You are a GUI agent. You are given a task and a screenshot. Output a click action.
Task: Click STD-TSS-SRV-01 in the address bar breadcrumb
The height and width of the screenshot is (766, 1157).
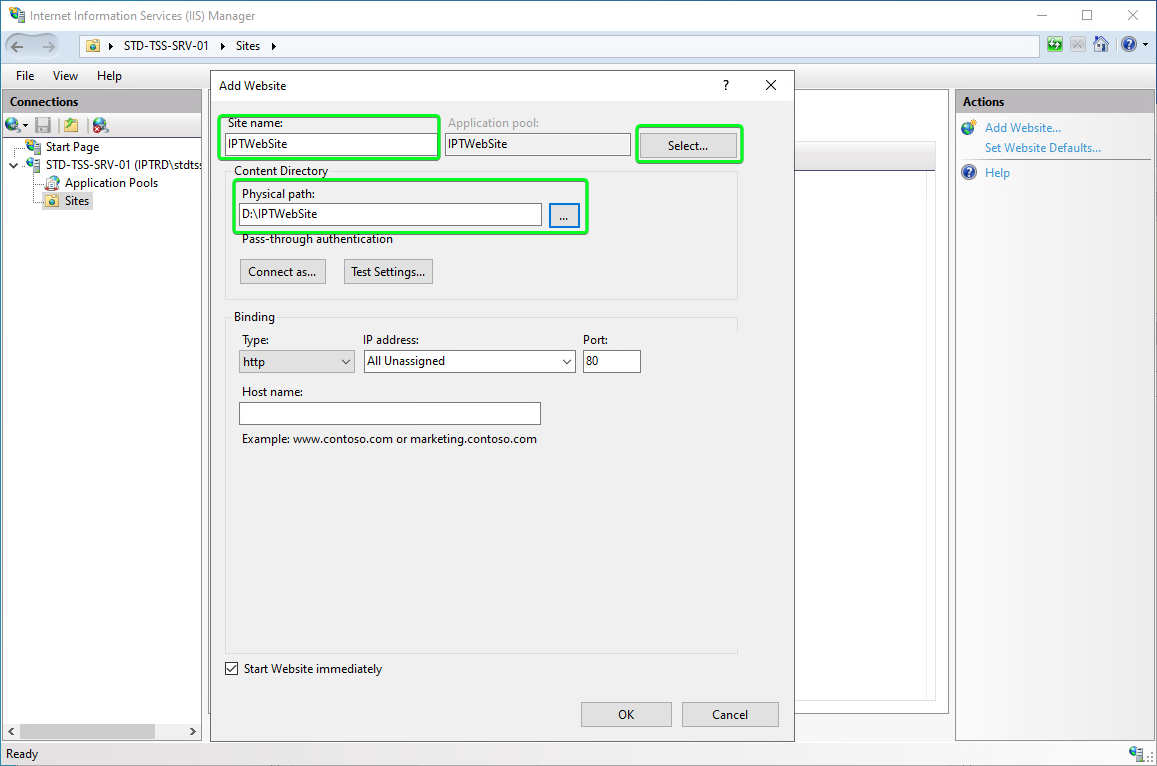[166, 46]
